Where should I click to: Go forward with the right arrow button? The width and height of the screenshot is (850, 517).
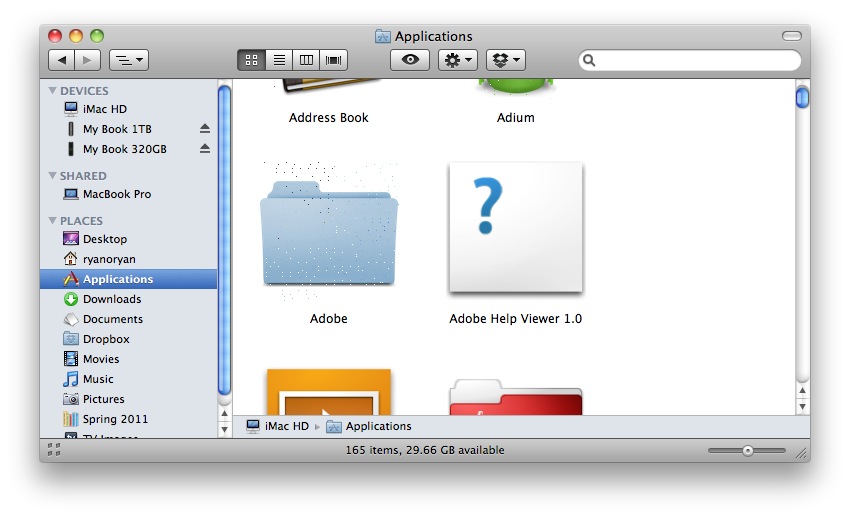pos(87,60)
